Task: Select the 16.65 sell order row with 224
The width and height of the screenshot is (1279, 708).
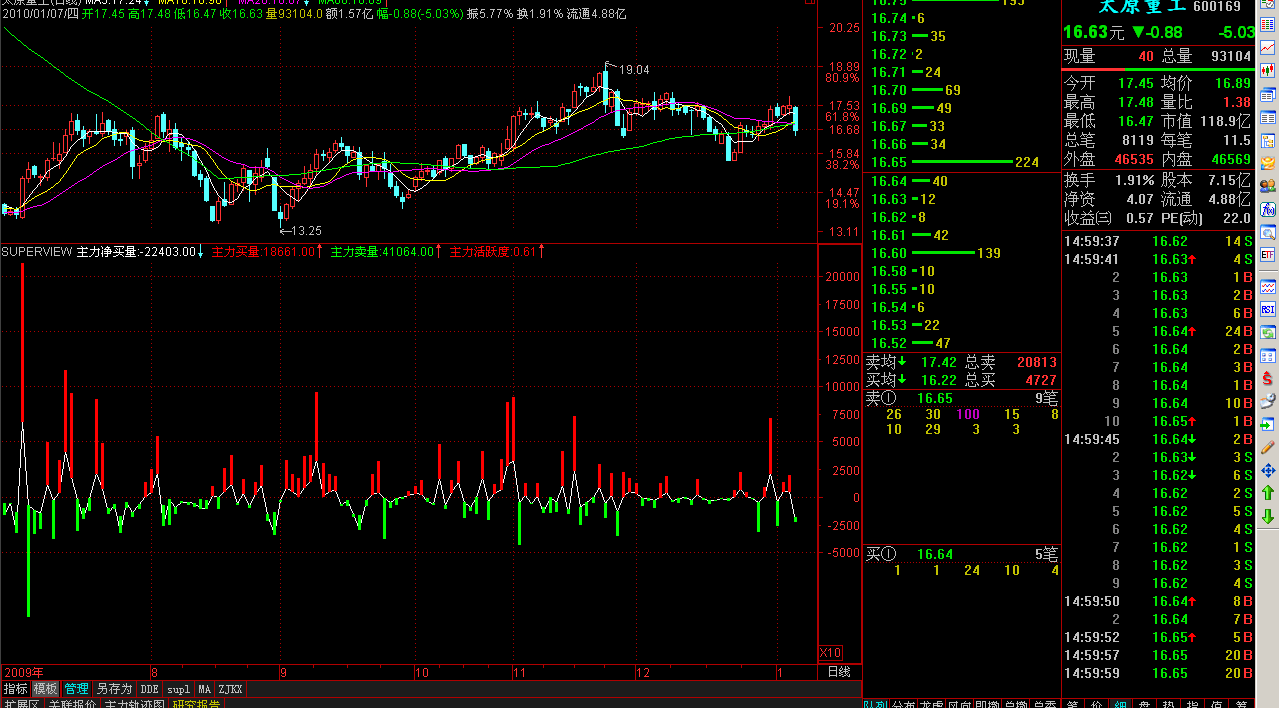Action: point(961,162)
